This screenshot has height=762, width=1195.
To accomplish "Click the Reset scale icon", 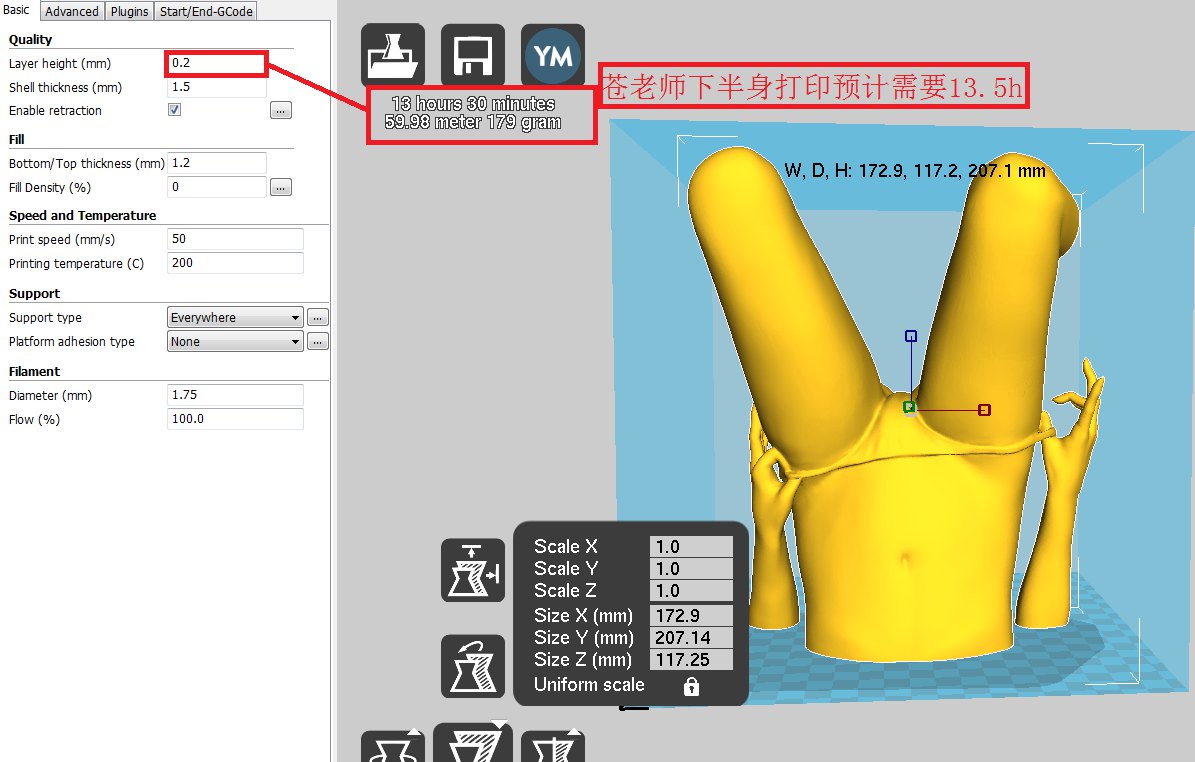I will point(473,666).
